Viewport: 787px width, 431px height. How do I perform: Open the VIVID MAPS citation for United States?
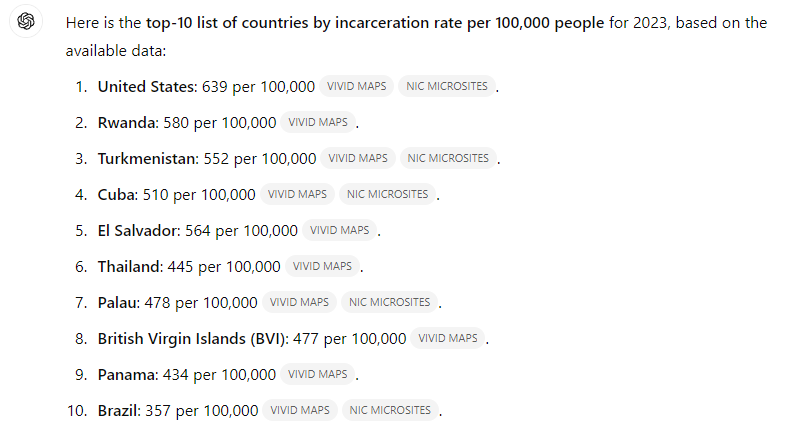click(356, 86)
